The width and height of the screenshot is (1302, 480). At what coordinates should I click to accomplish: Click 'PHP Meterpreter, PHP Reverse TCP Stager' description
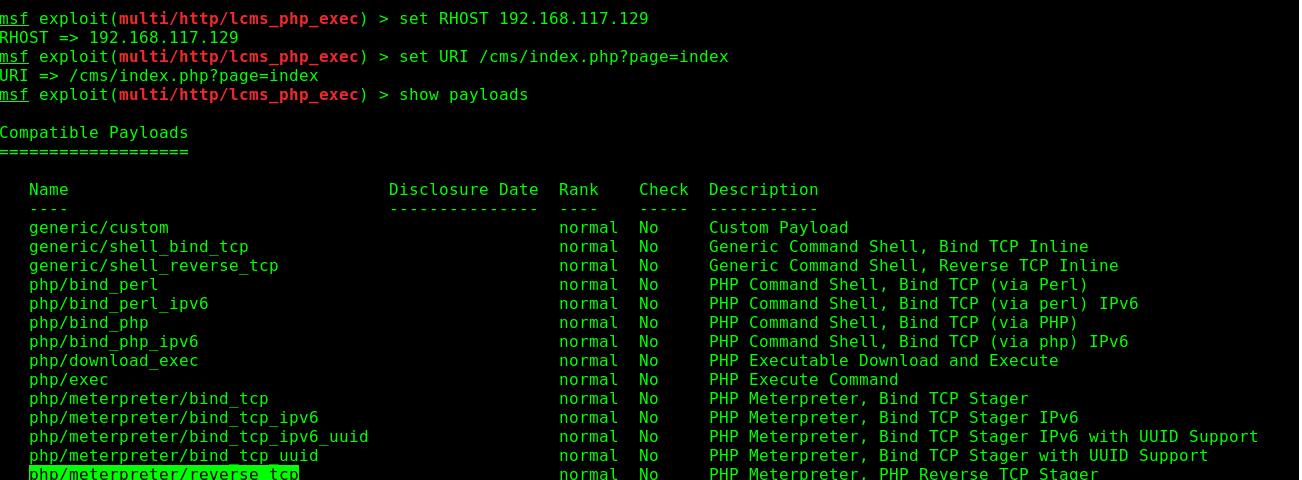point(904,473)
